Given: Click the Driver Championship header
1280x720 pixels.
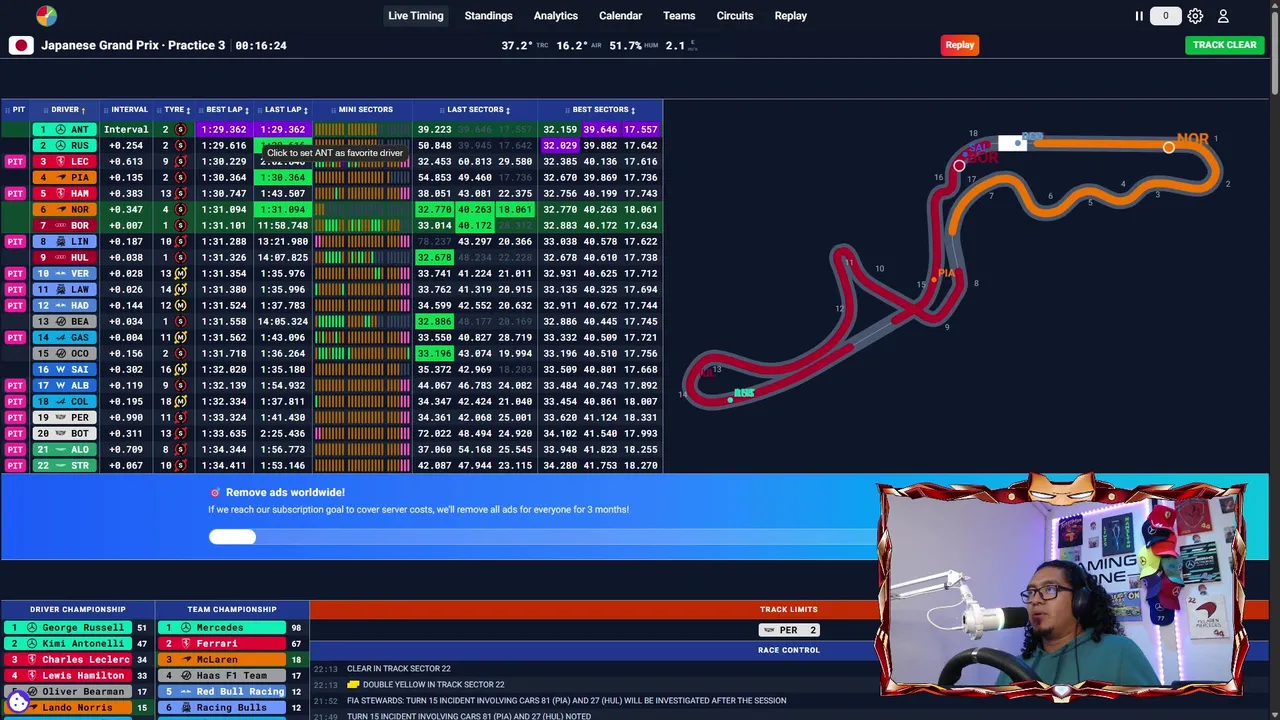Looking at the screenshot, I should click(78, 609).
